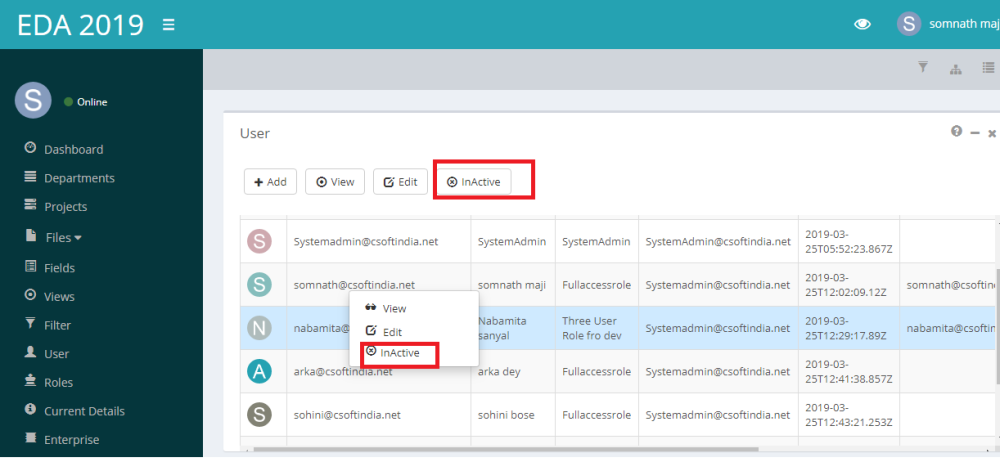The height and width of the screenshot is (462, 1000).
Task: Click the SystemAdmin row avatar
Action: 259,241
